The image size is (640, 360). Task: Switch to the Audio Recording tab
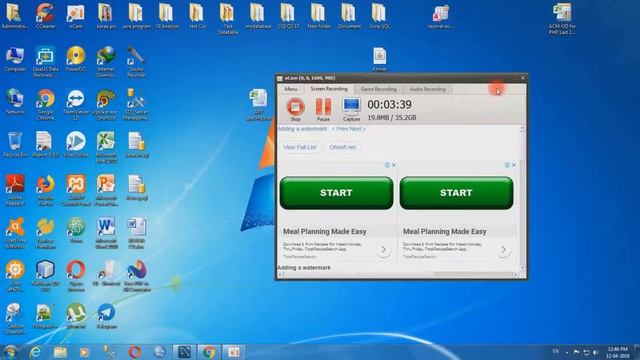[x=428, y=89]
